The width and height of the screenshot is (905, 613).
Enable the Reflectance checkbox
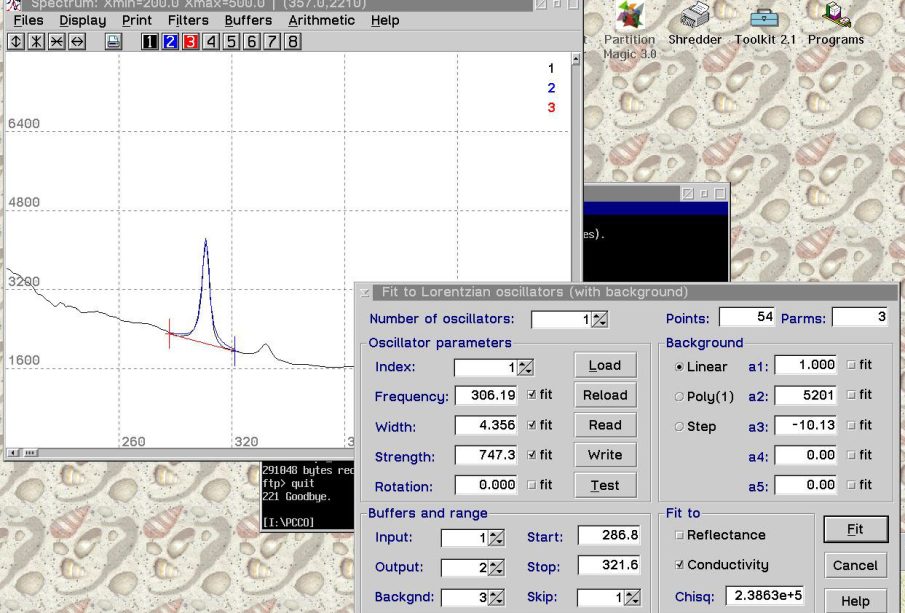pyautogui.click(x=680, y=536)
